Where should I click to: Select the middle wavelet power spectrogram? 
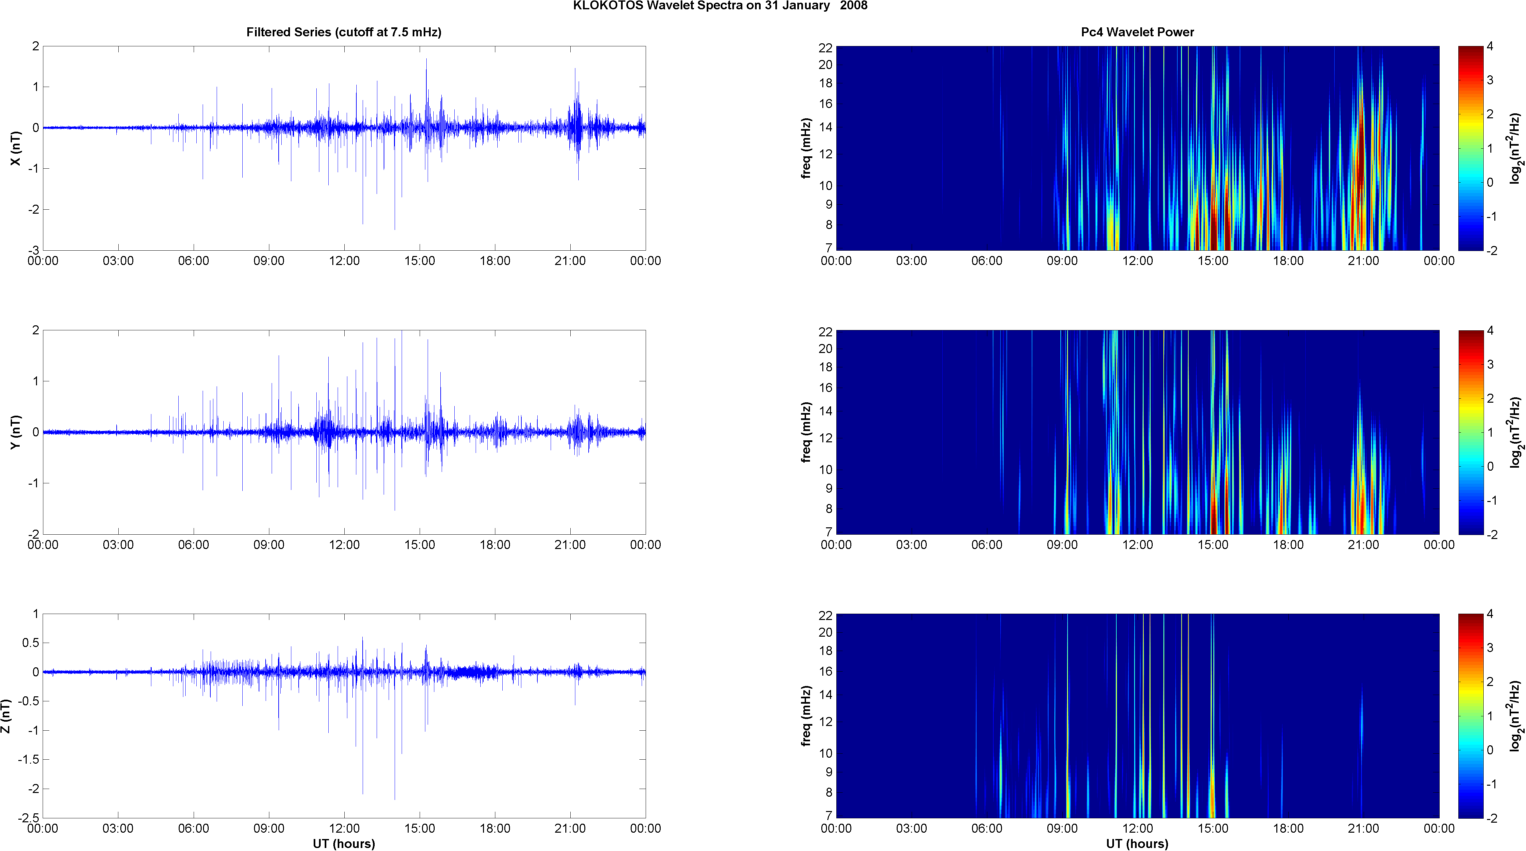tap(1137, 432)
